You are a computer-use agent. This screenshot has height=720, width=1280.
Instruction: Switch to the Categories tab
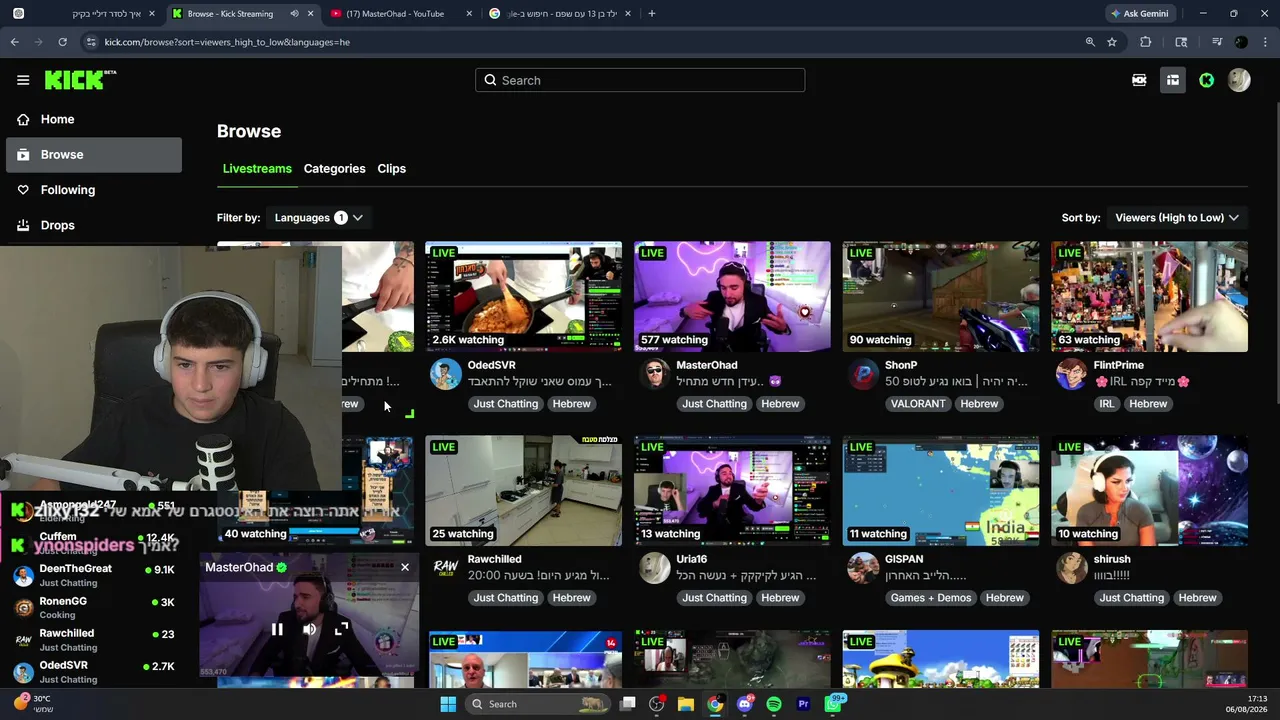pyautogui.click(x=334, y=168)
